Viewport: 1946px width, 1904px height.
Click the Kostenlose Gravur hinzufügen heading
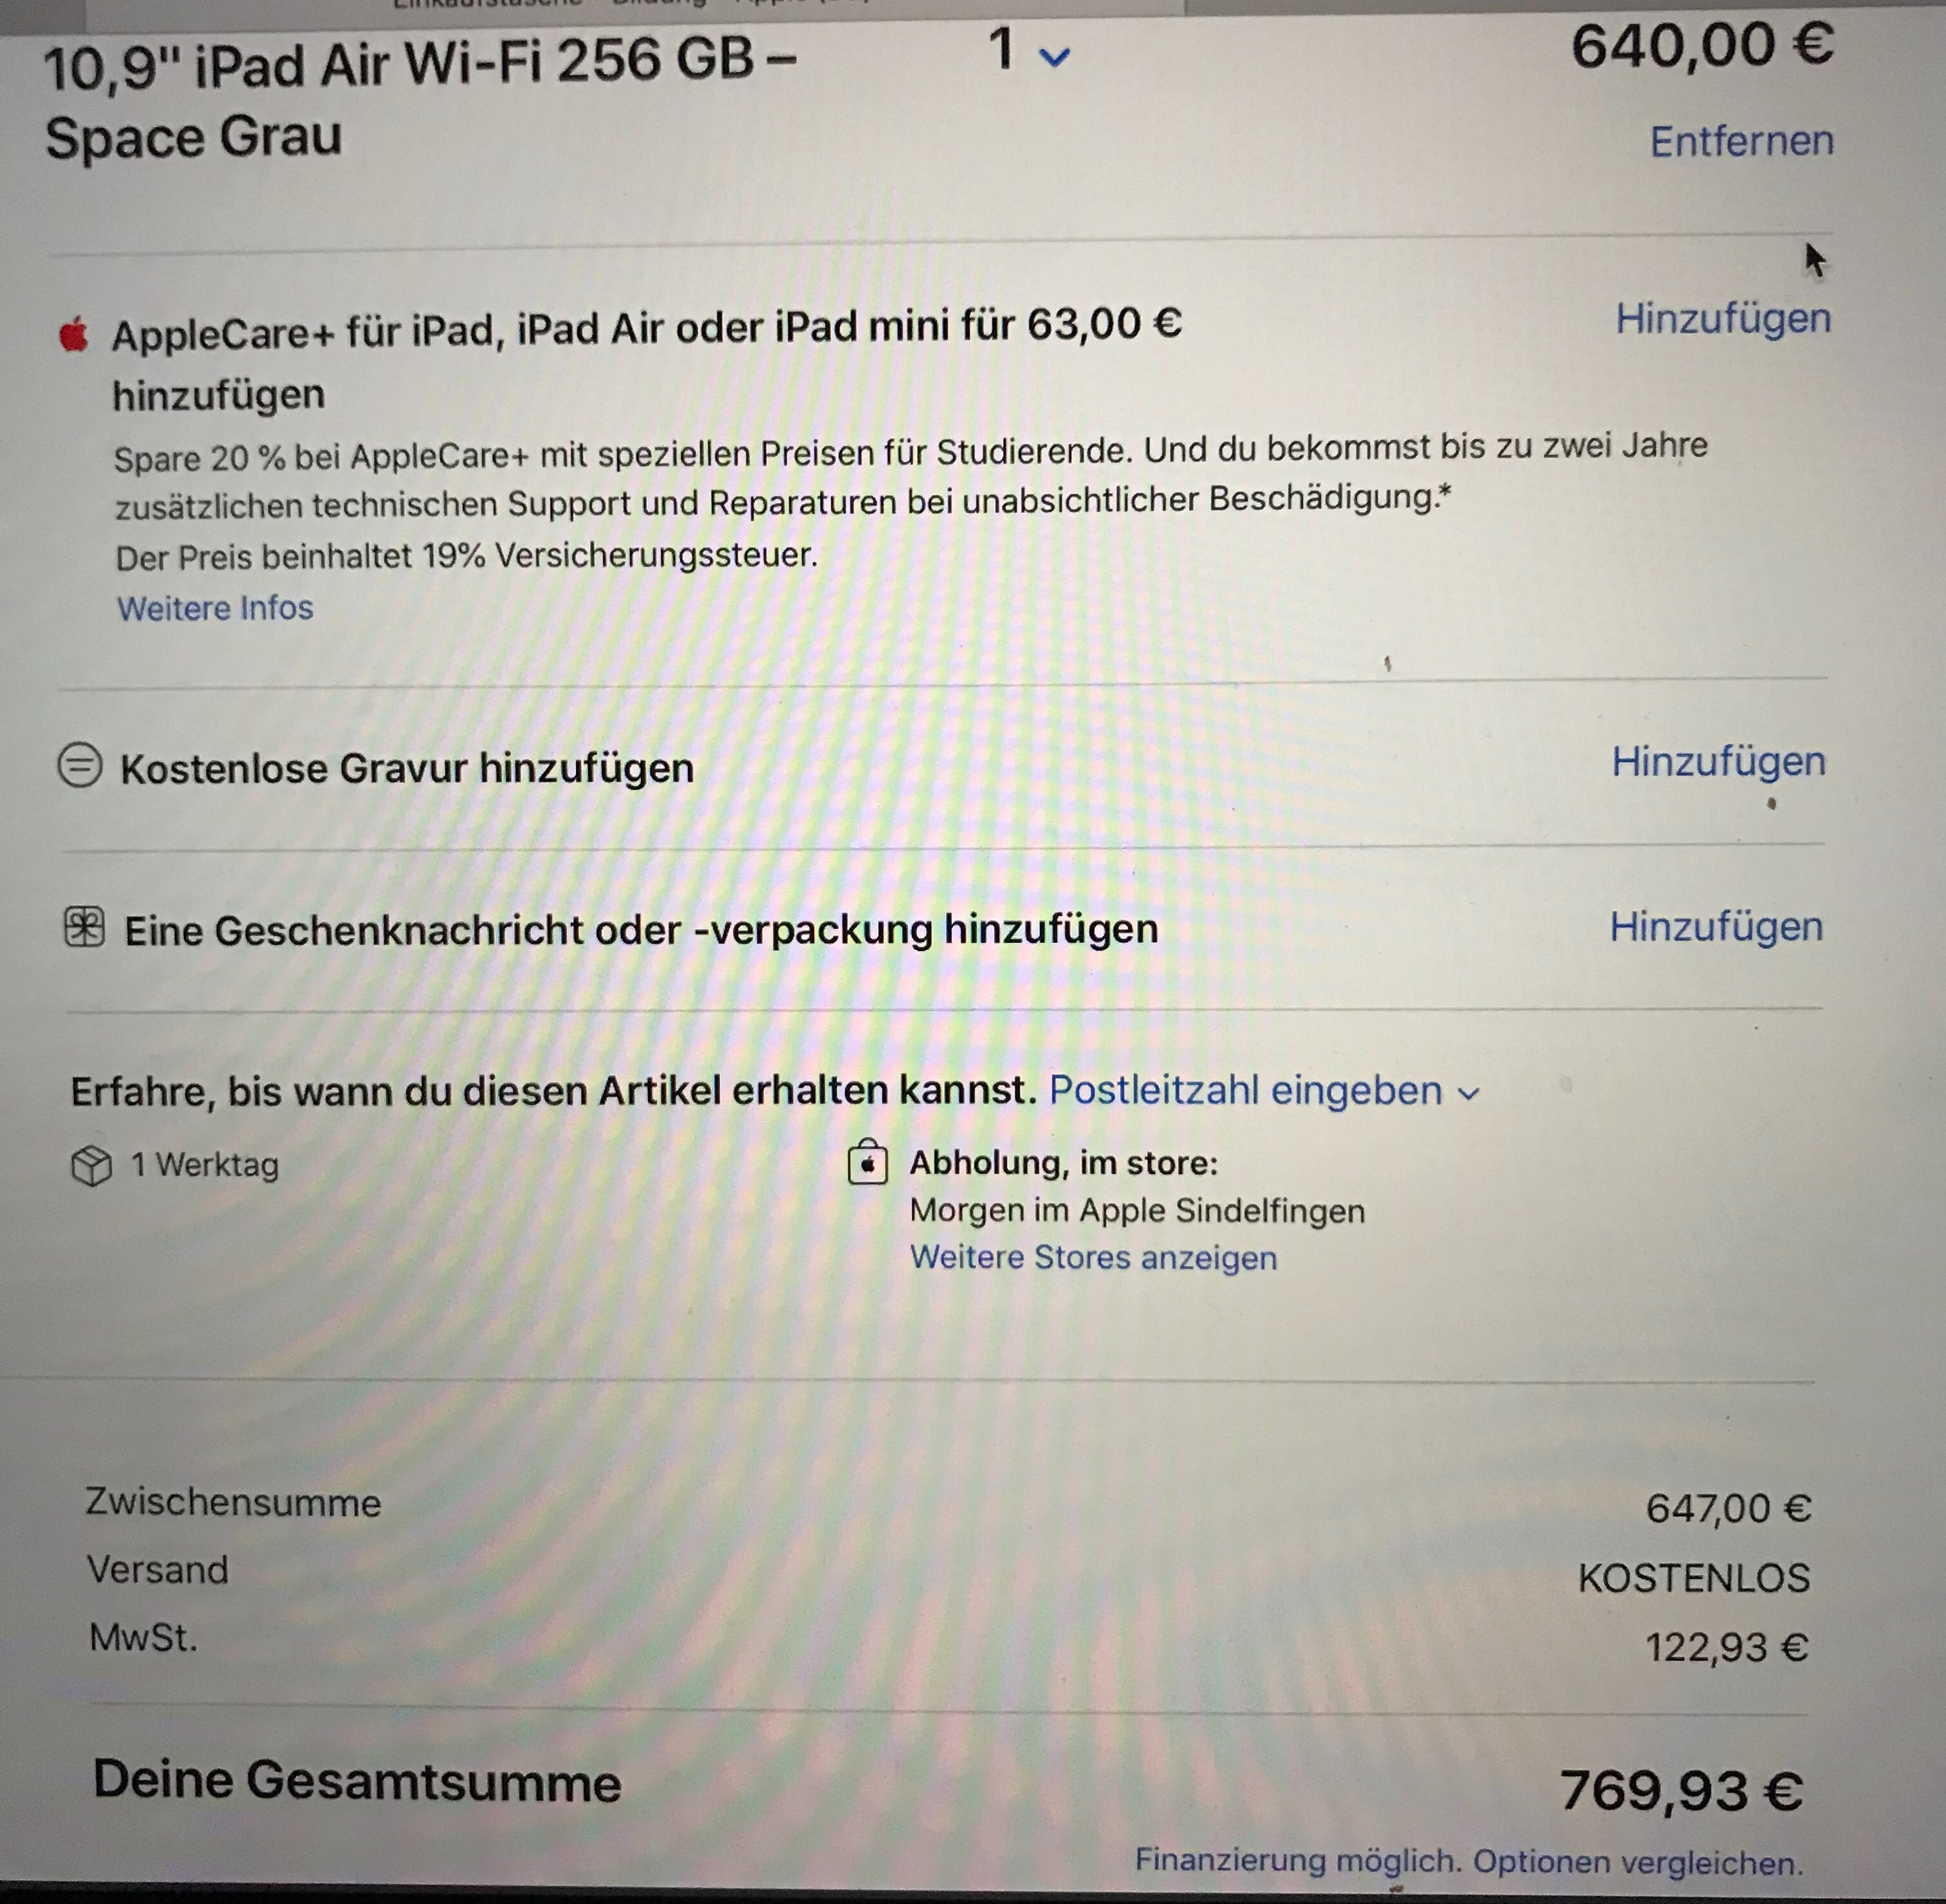[x=407, y=768]
